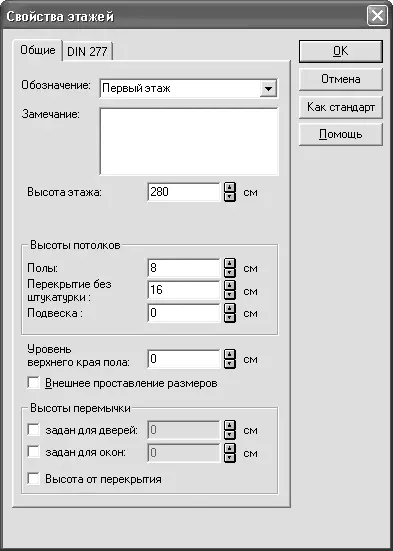The image size is (393, 551).
Task: Open help with the Помощь button
Action: (341, 134)
